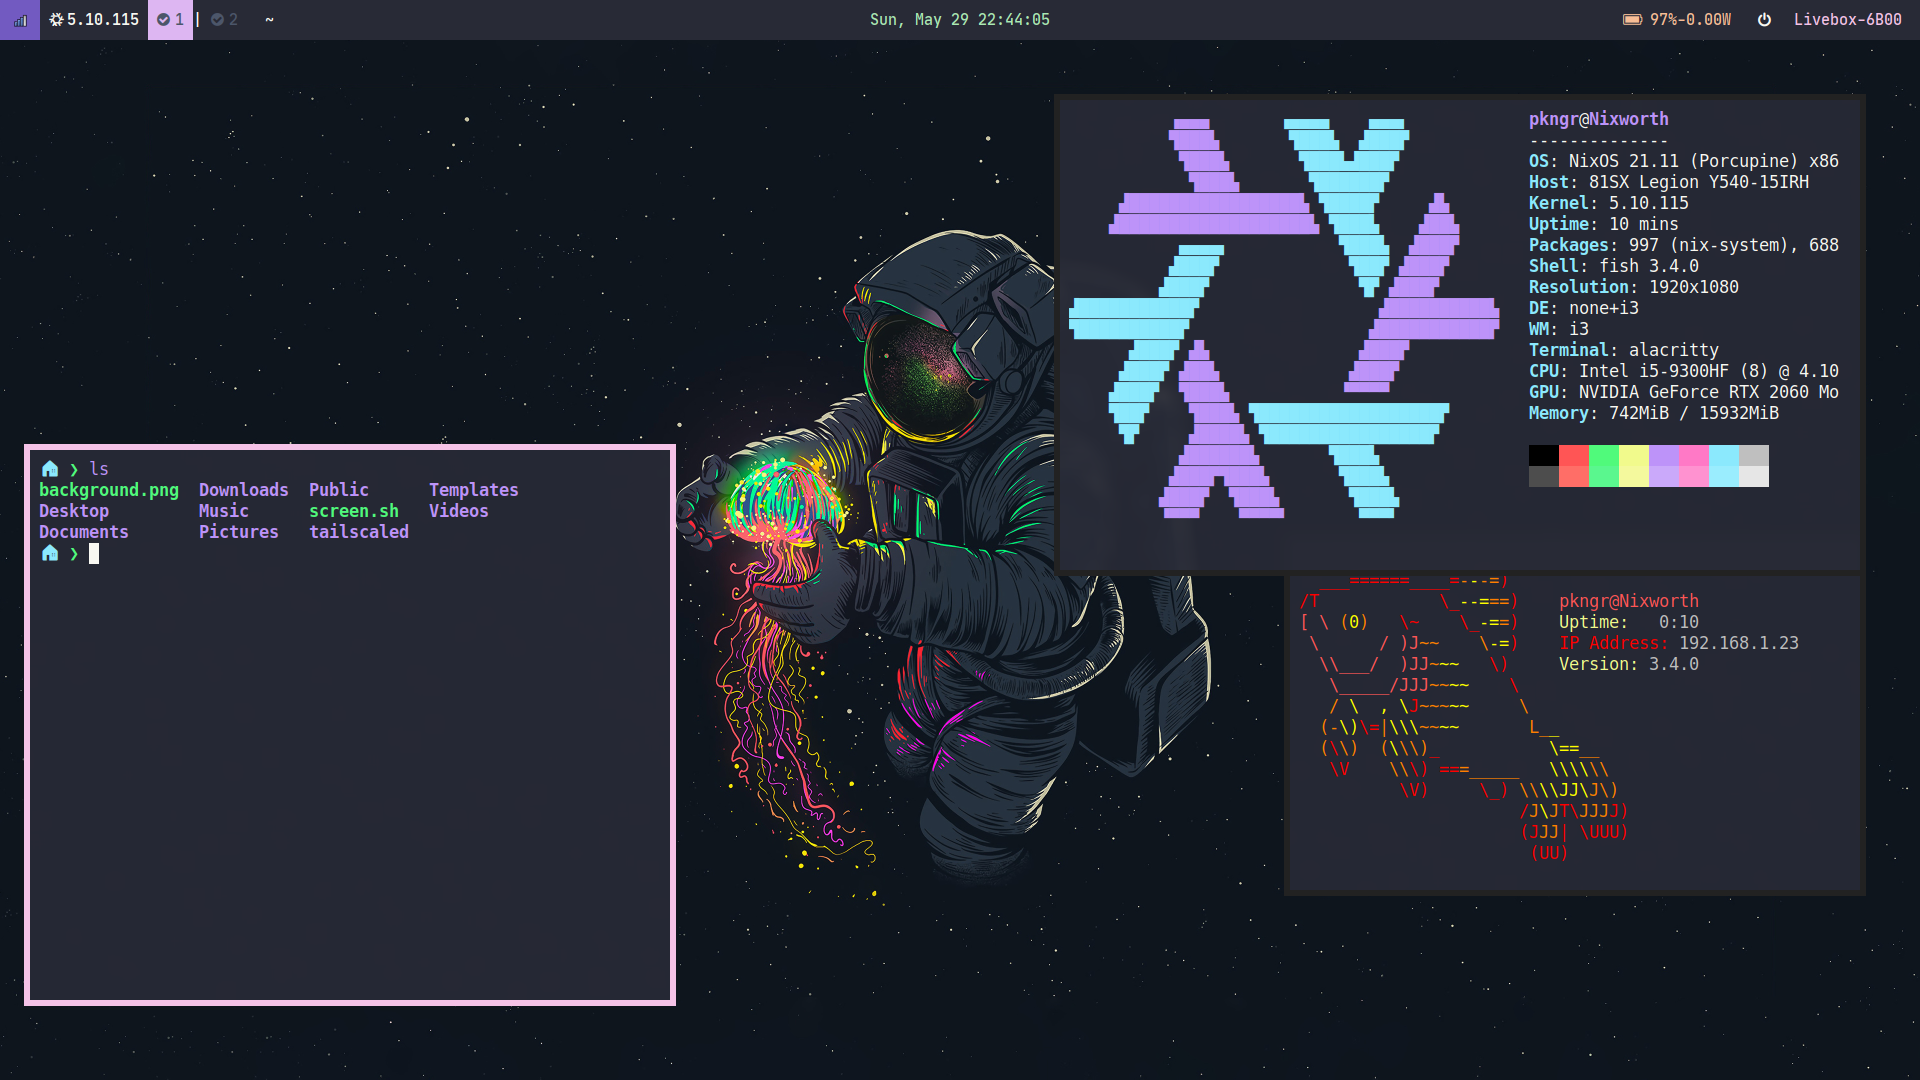Click the terminal cursor block at prompt
Image resolution: width=1920 pixels, height=1080 pixels.
pos(94,553)
